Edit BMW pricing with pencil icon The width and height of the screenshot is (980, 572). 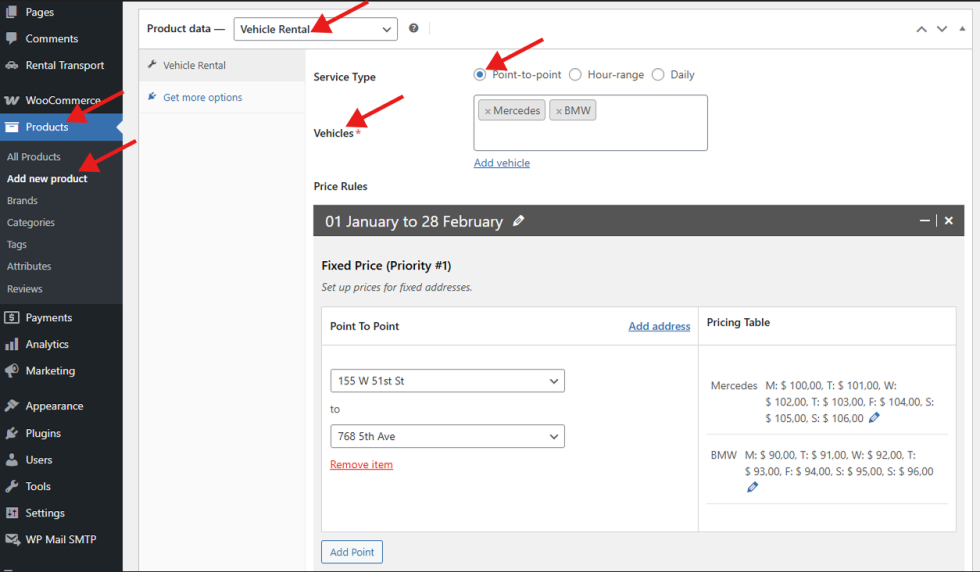tap(753, 487)
